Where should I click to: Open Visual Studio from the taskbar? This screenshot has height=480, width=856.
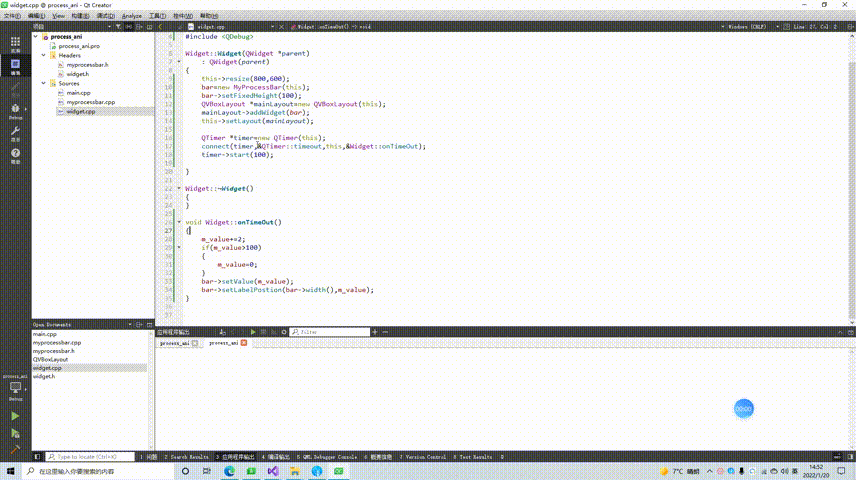pyautogui.click(x=273, y=471)
